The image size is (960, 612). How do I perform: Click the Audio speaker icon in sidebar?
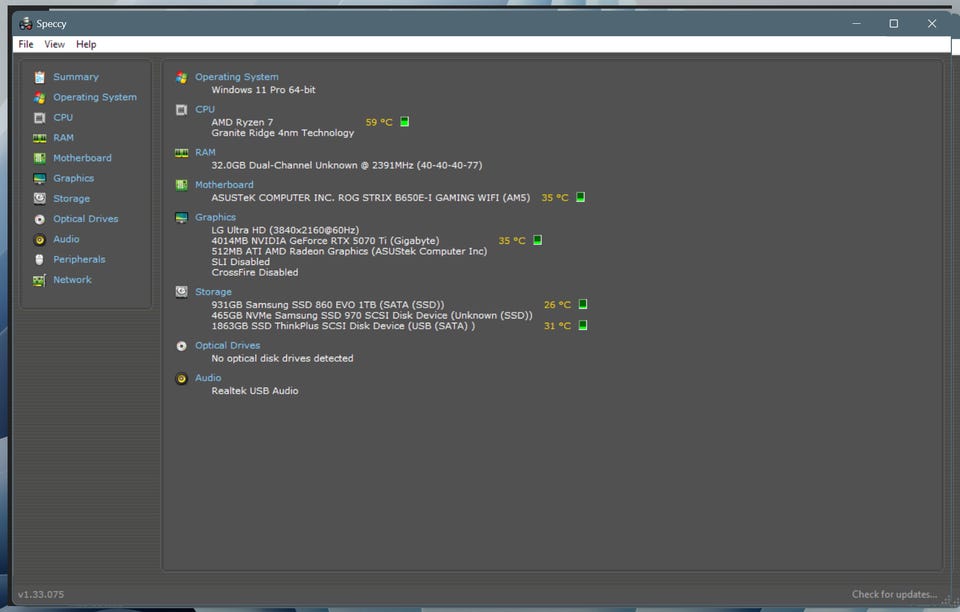point(40,239)
